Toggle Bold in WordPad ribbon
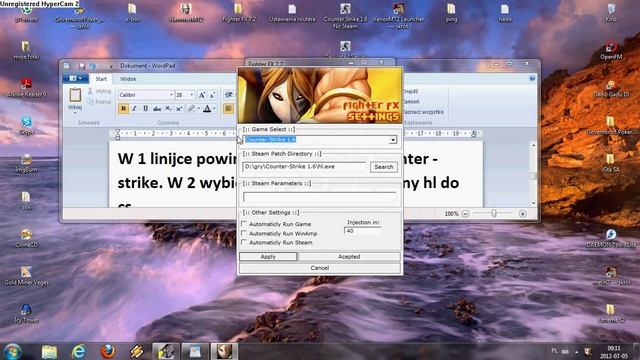 pos(123,109)
